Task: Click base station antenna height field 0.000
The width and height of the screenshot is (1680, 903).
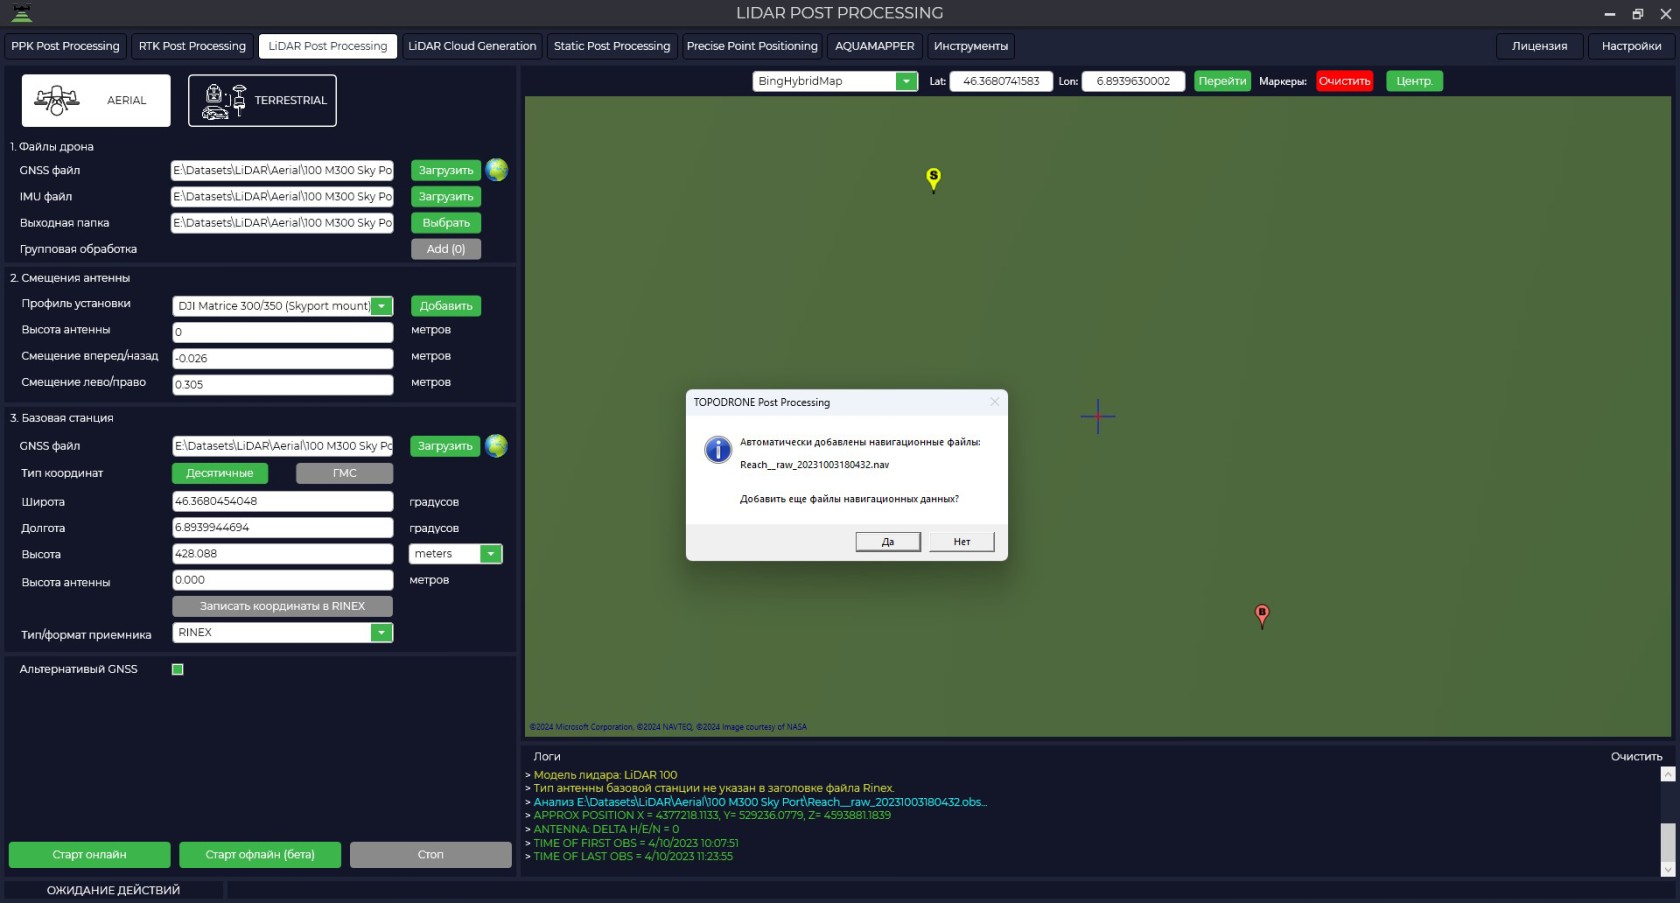Action: (283, 580)
